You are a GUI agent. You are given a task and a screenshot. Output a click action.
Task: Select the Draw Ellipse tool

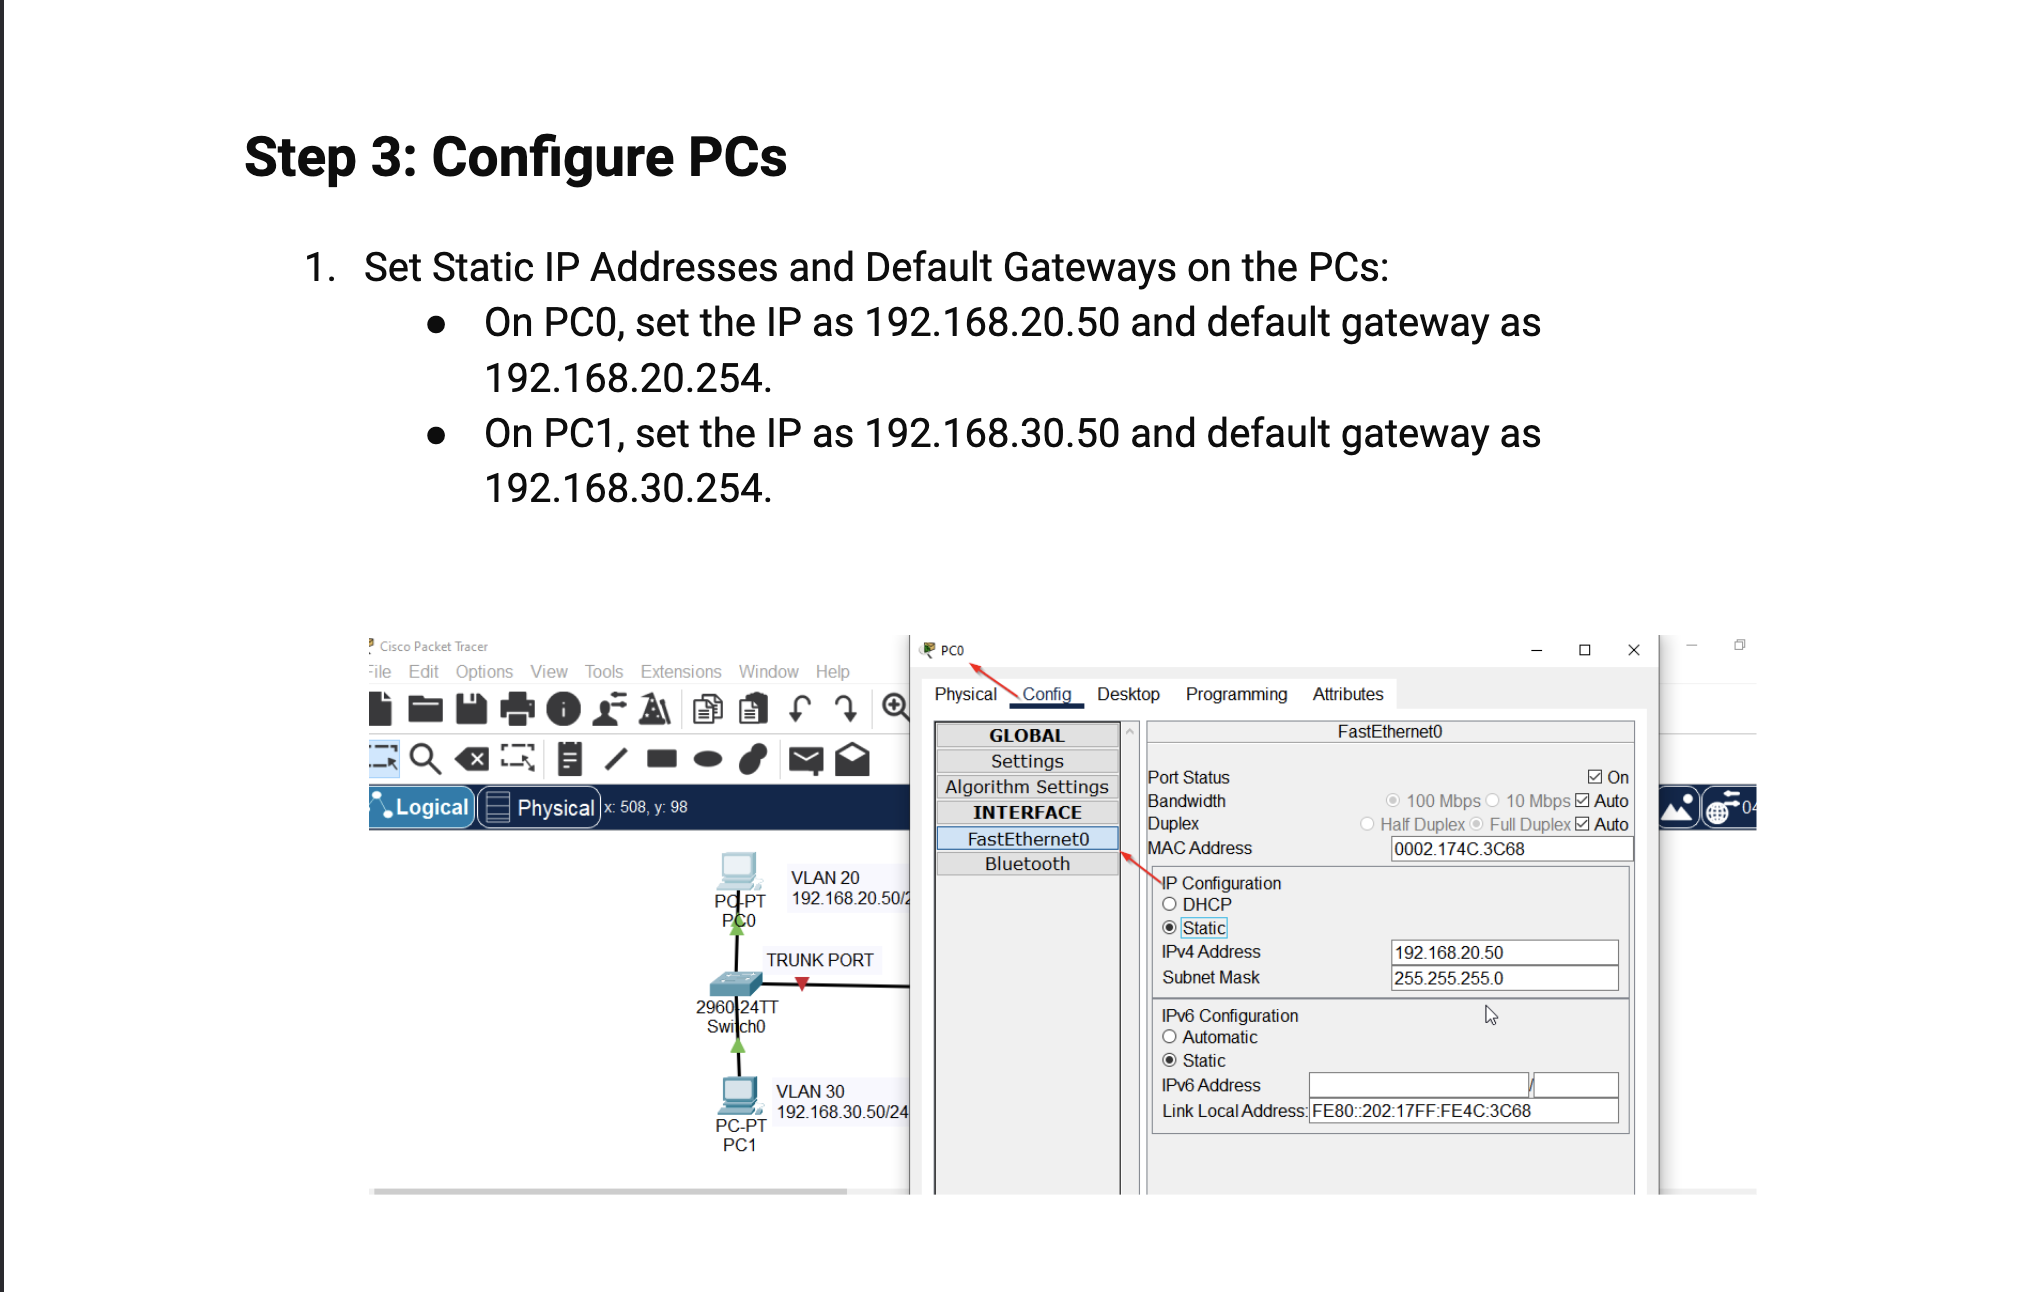coord(708,759)
